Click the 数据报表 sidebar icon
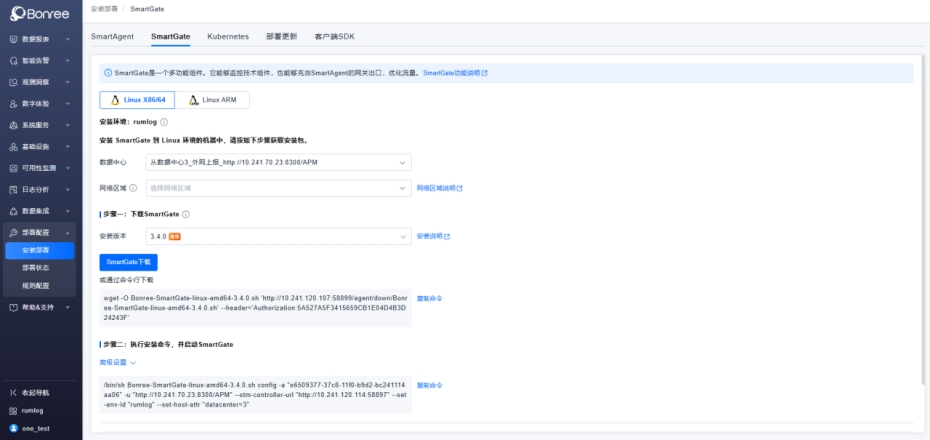Screen dimensions: 930x440 [x=14, y=39]
